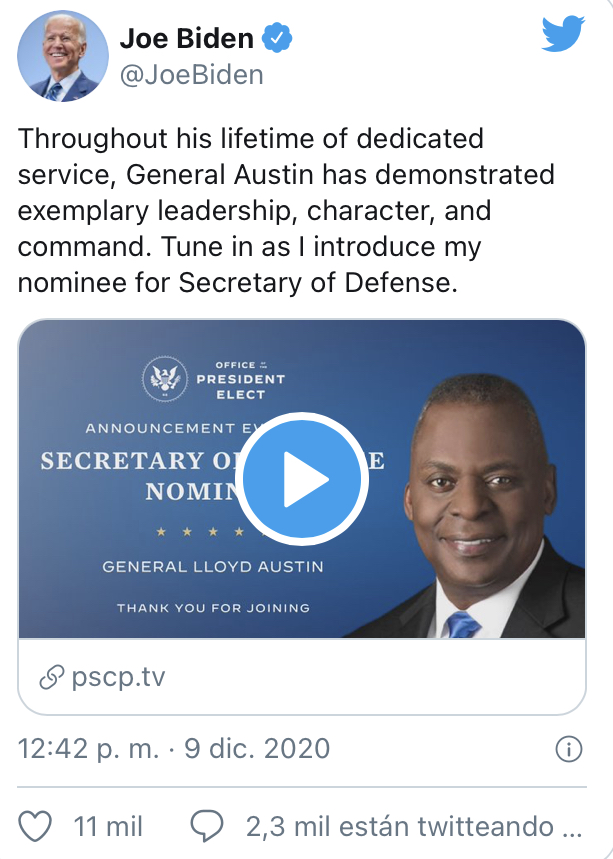Click the Twitter bird logo
The height and width of the screenshot is (859, 613).
tap(563, 34)
